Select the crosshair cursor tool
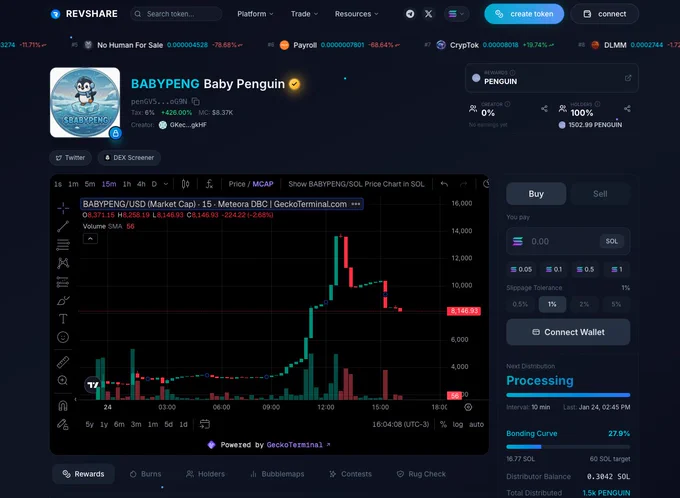 (63, 208)
